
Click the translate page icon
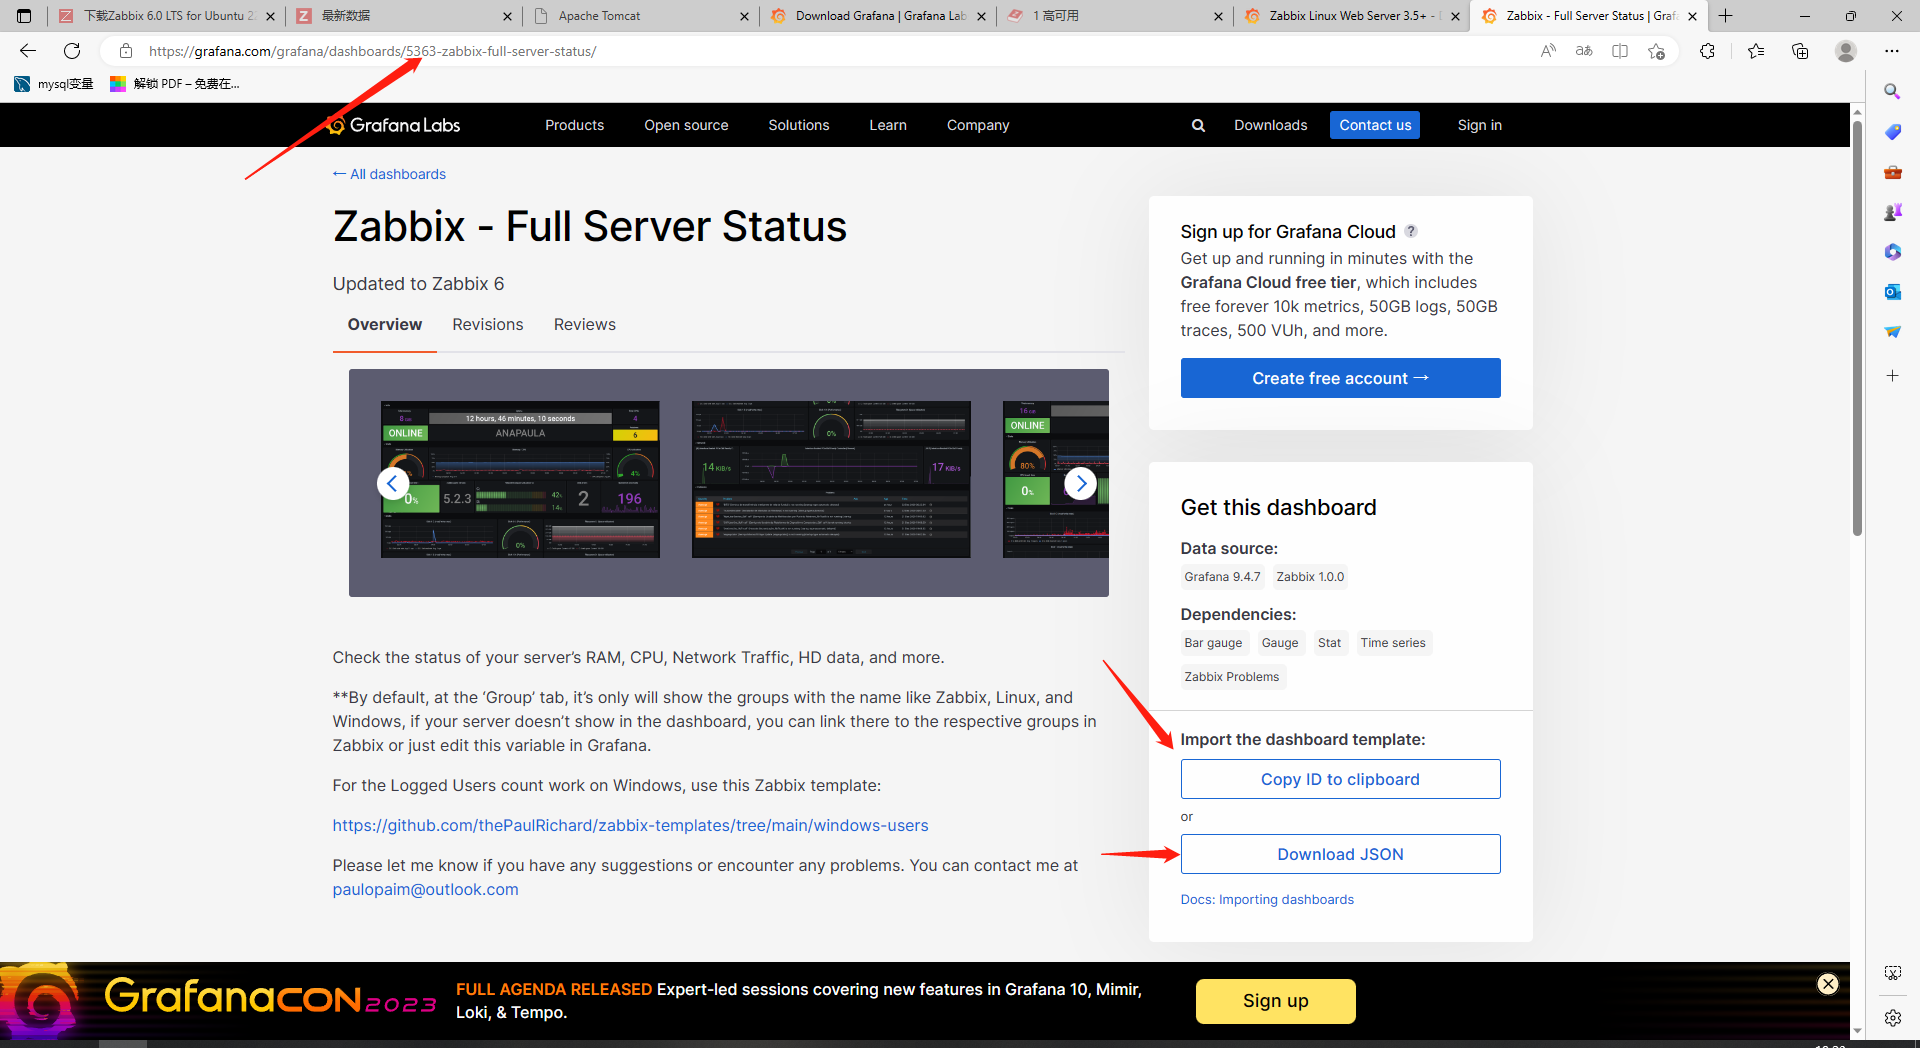[x=1584, y=51]
